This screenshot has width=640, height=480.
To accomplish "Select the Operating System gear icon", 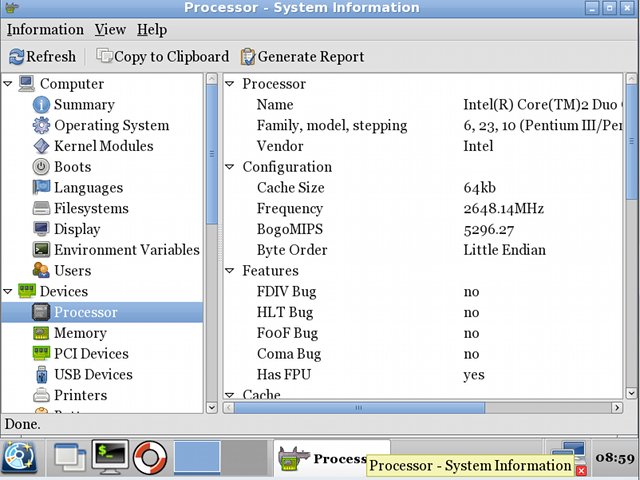I will point(41,125).
